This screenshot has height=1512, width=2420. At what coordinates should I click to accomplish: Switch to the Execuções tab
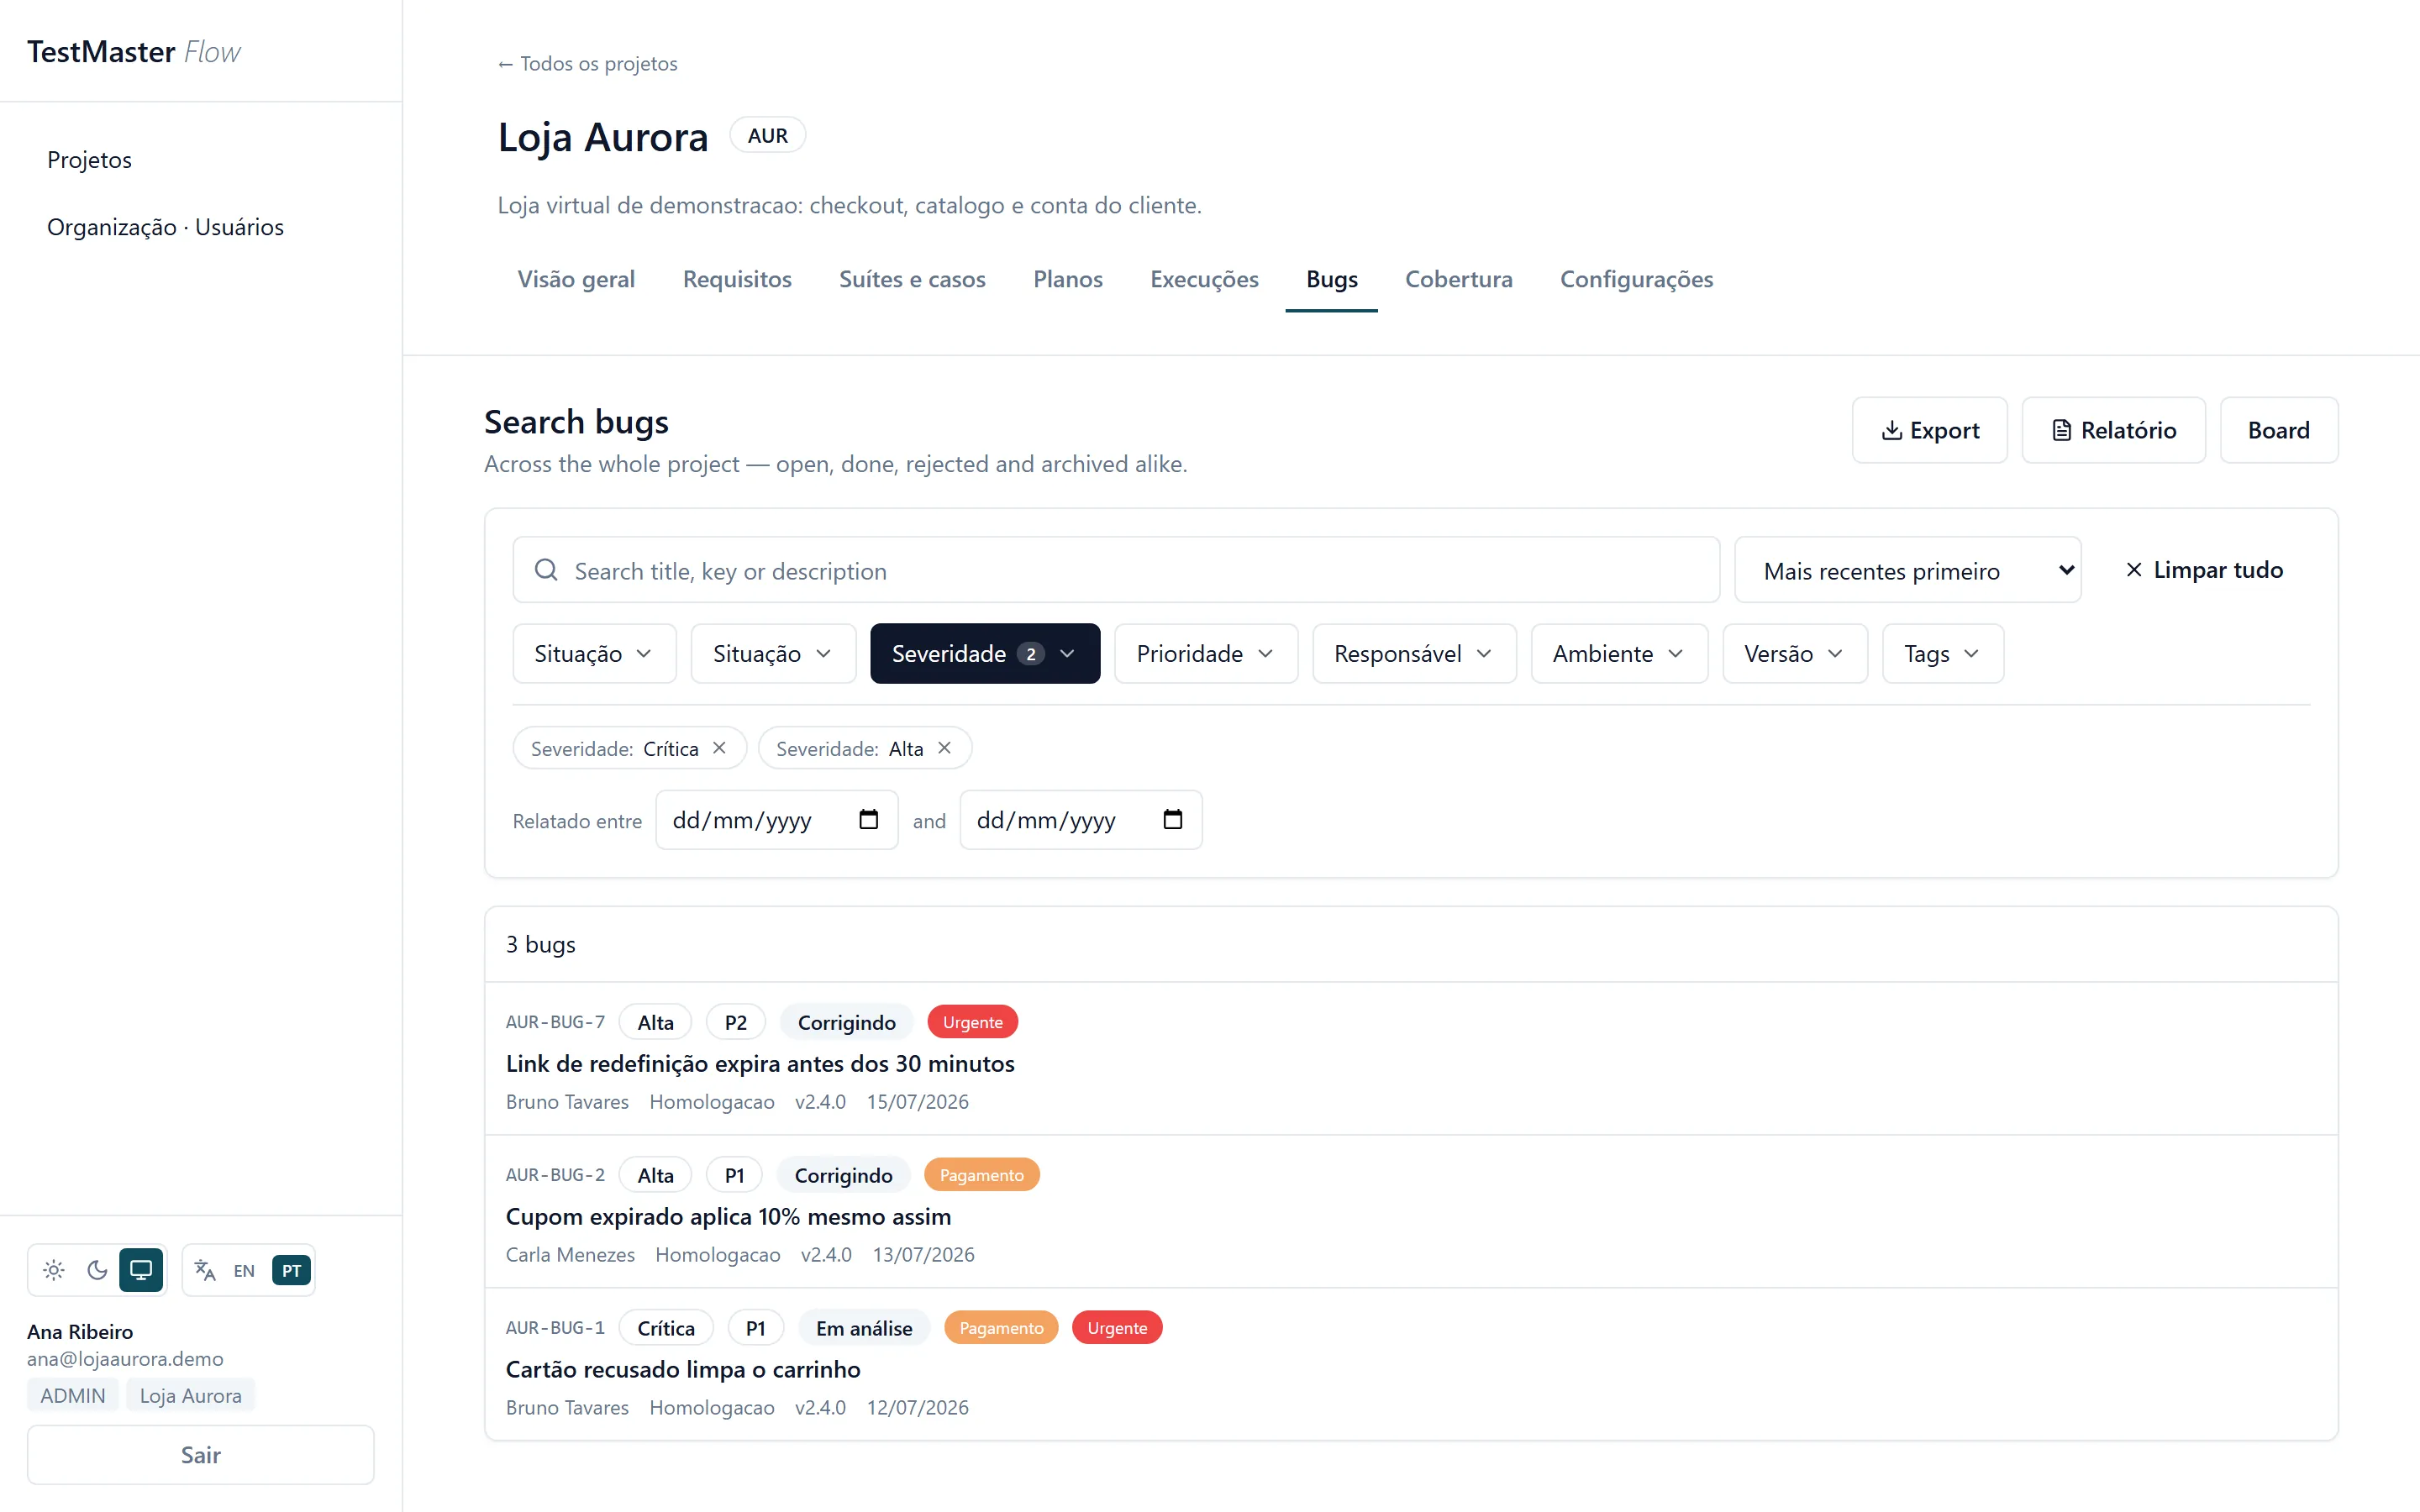(x=1204, y=279)
